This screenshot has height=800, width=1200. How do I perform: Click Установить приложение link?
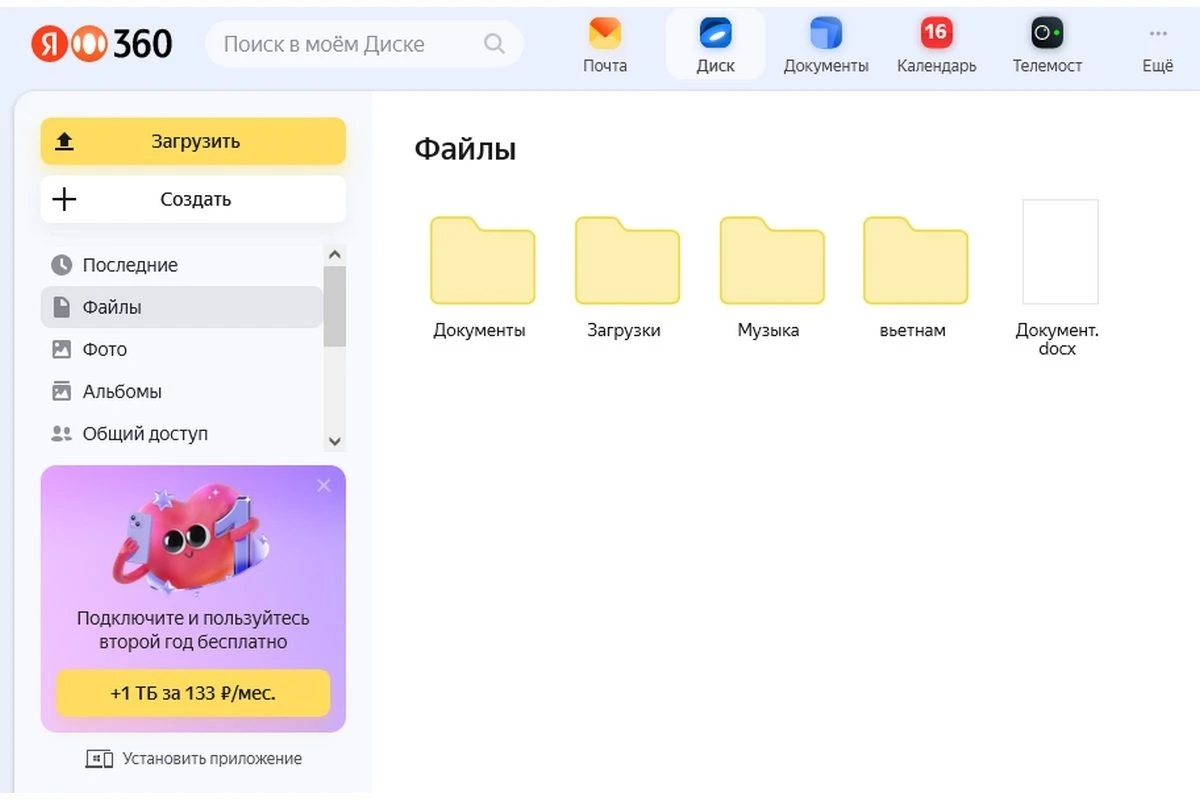point(194,759)
